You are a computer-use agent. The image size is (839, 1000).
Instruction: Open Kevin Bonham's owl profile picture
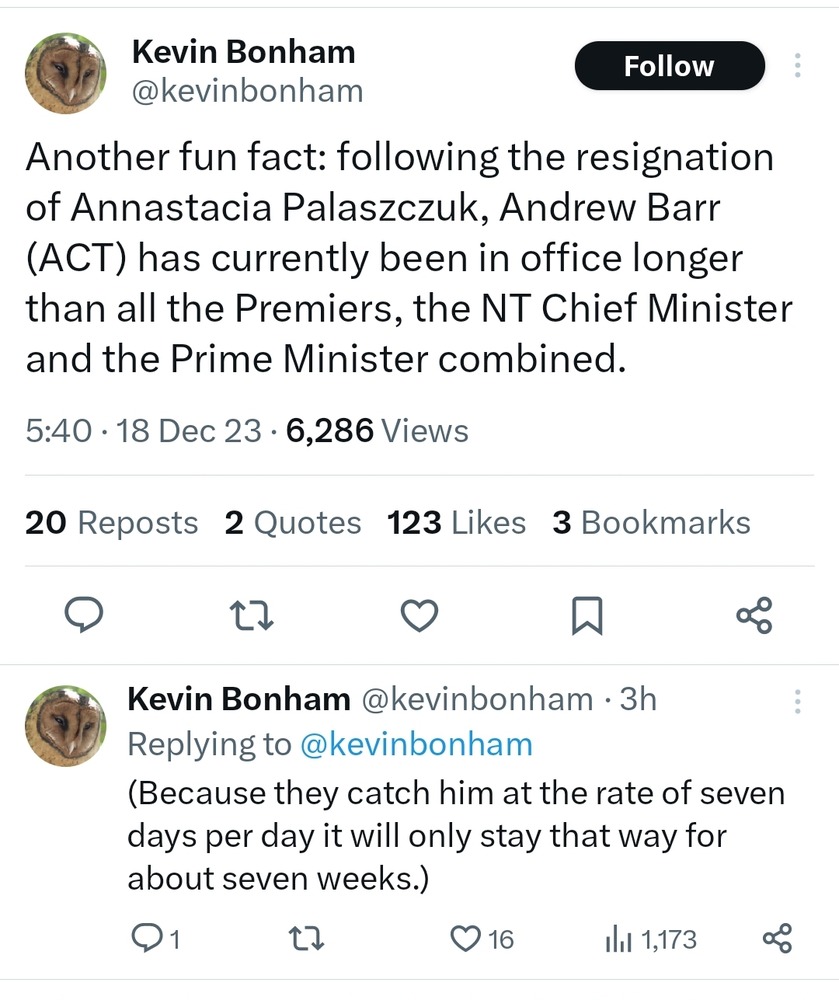click(65, 72)
